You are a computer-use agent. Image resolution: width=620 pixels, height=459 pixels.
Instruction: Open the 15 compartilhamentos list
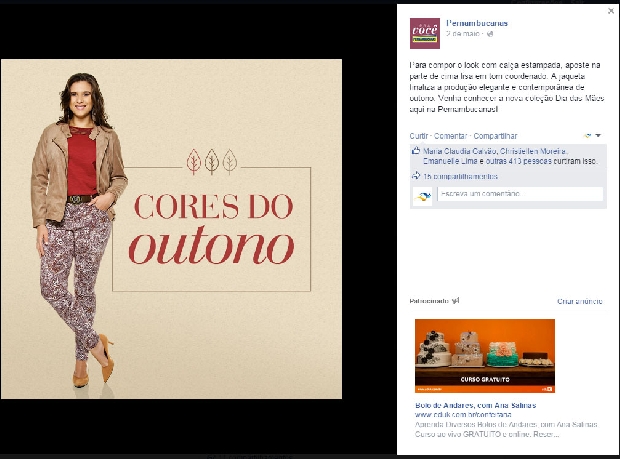pos(460,177)
